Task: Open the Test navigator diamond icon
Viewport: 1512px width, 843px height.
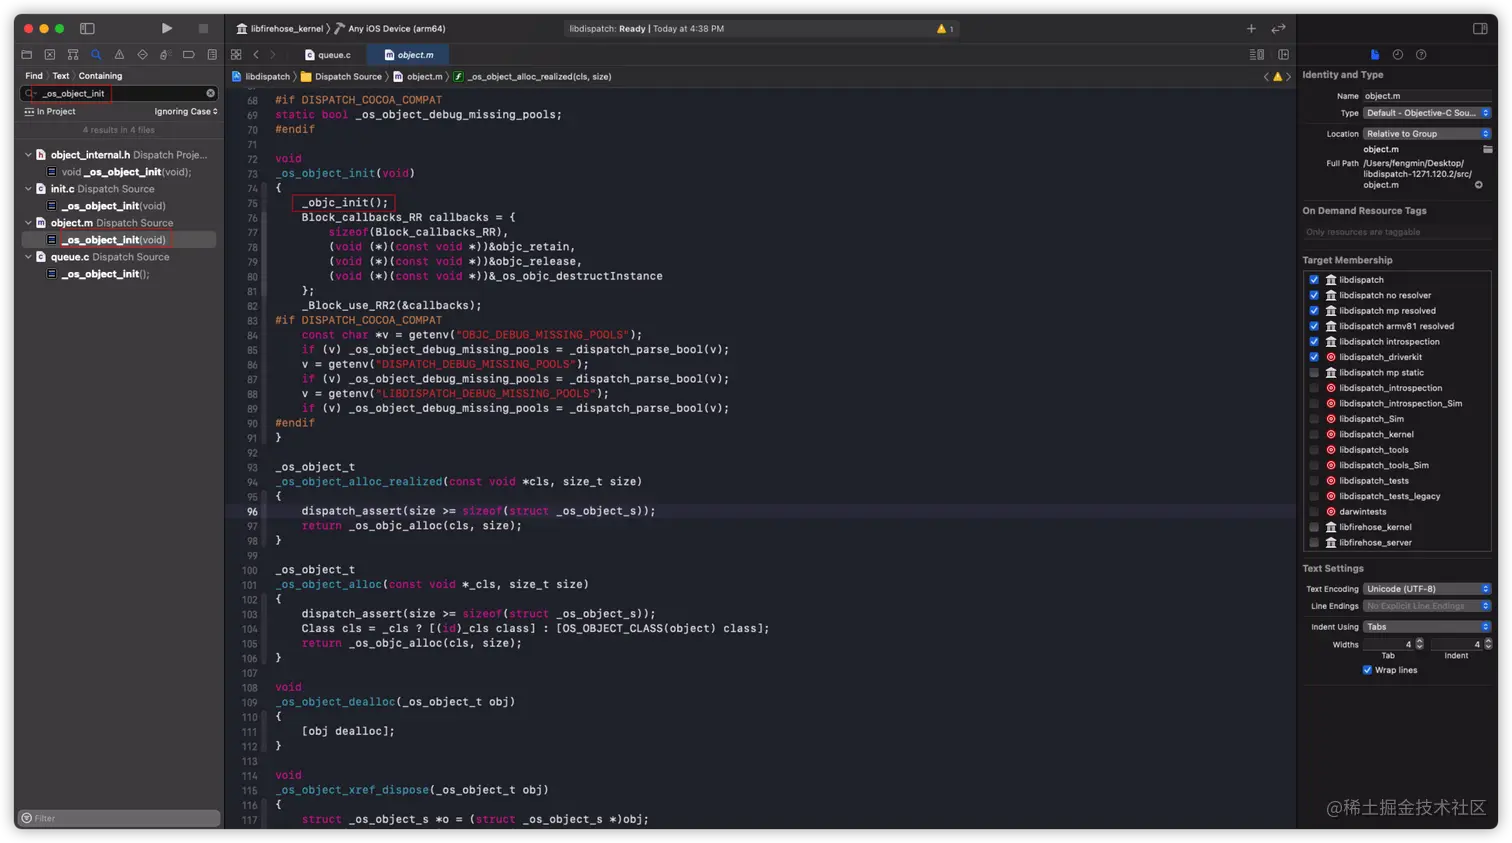Action: click(x=142, y=54)
